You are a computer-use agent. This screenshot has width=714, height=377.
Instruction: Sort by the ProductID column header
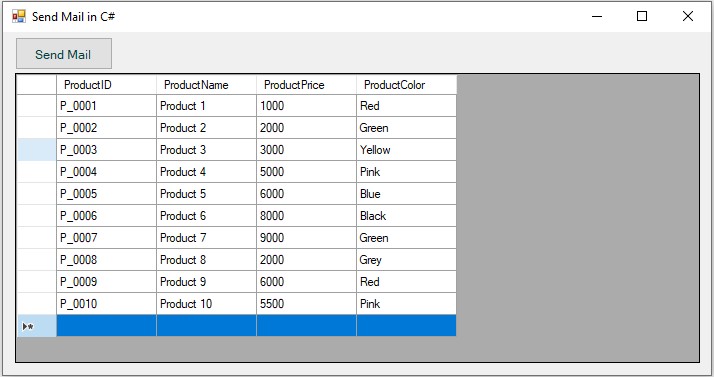[x=107, y=85]
